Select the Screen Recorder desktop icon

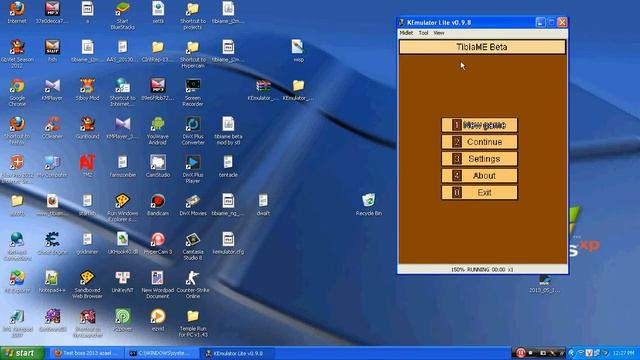[x=193, y=92]
